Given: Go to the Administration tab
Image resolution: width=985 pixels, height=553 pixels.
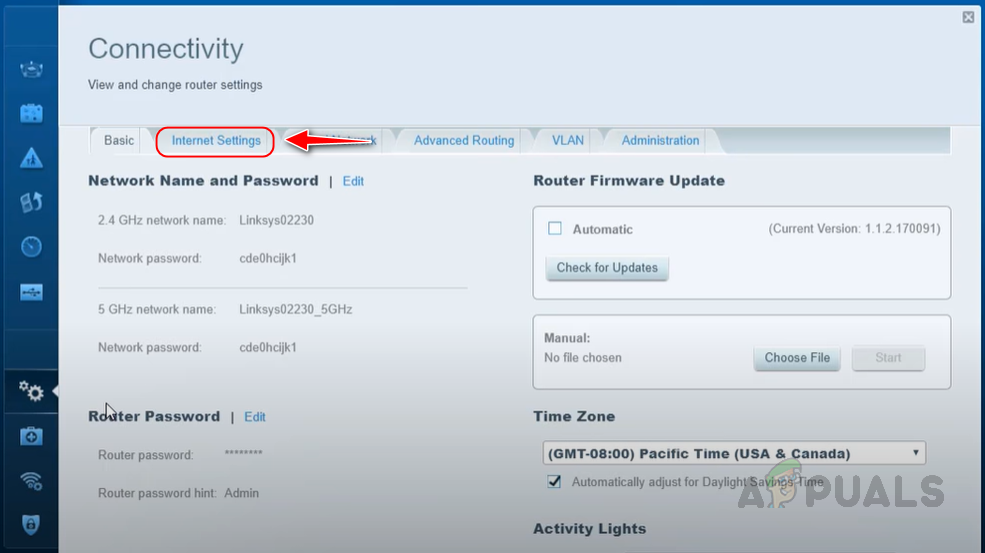Looking at the screenshot, I should point(660,141).
